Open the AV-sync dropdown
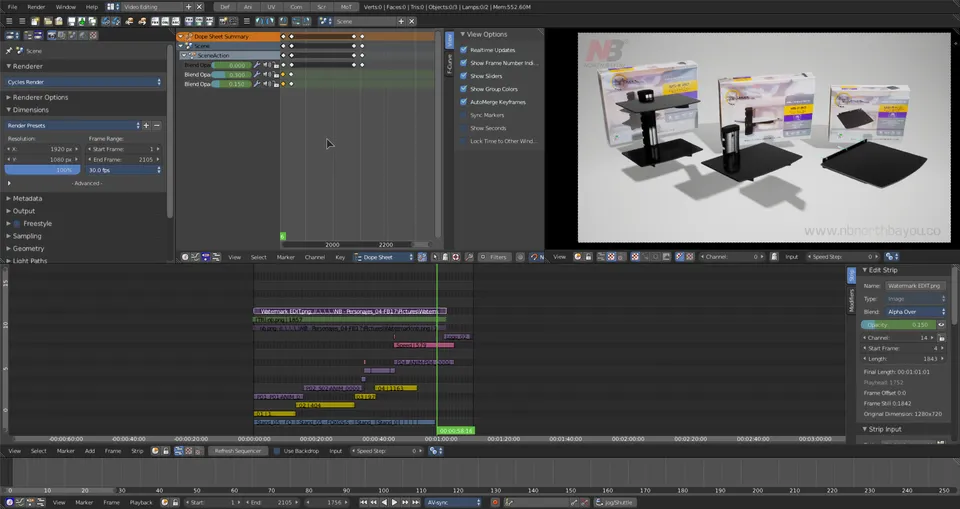960x509 pixels. point(454,502)
